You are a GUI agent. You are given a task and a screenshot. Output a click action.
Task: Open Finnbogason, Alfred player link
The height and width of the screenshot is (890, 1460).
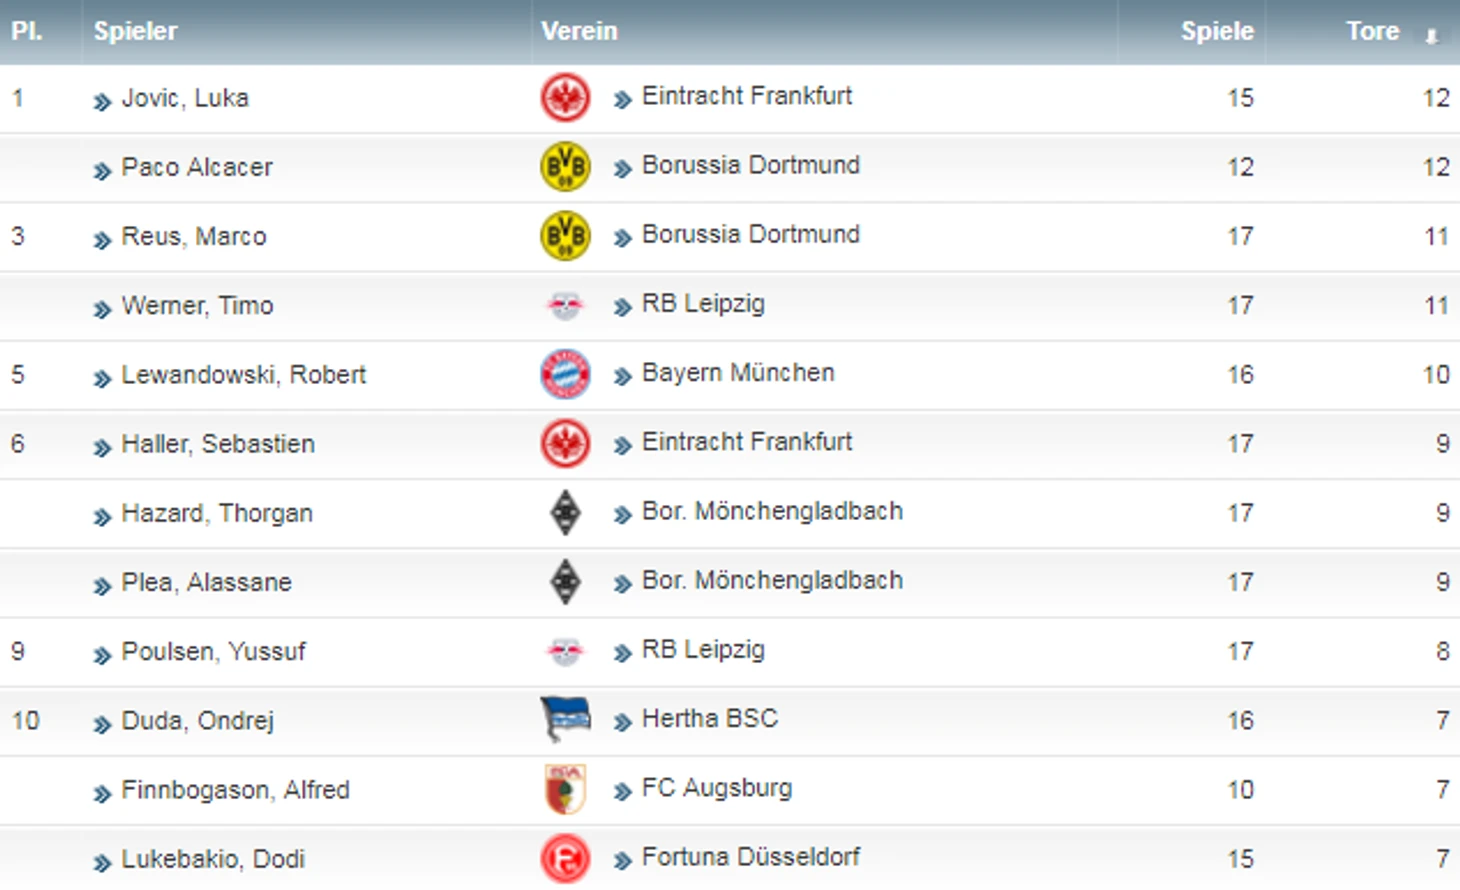236,790
